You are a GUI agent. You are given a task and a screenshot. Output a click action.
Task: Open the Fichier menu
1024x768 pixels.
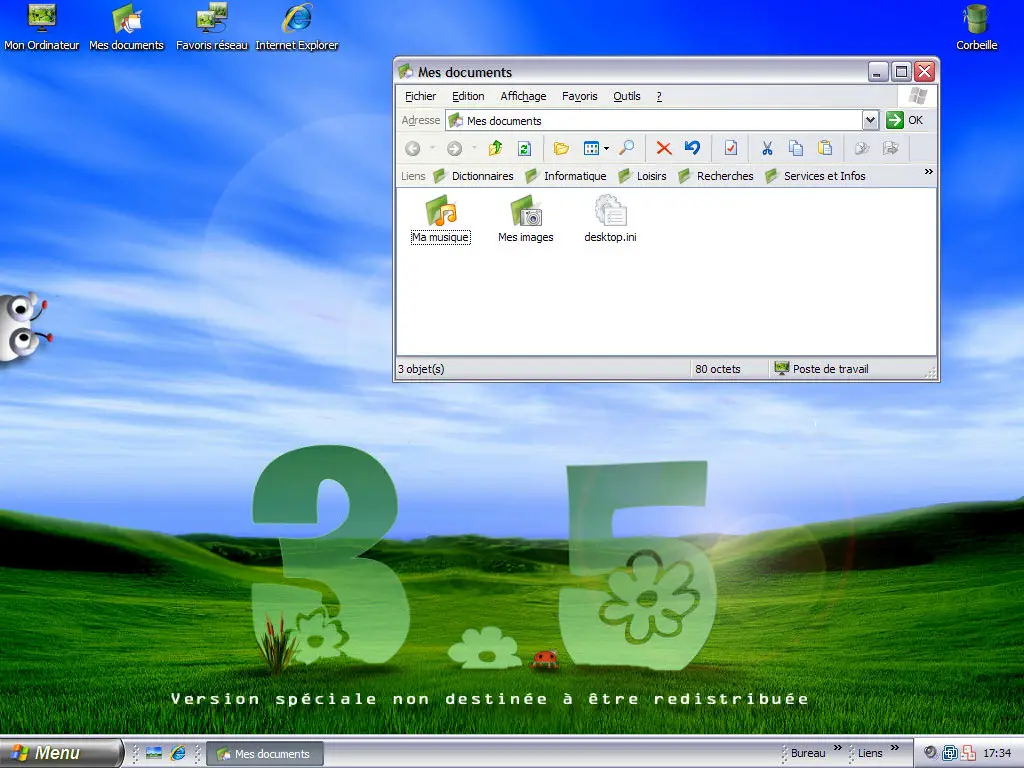421,96
